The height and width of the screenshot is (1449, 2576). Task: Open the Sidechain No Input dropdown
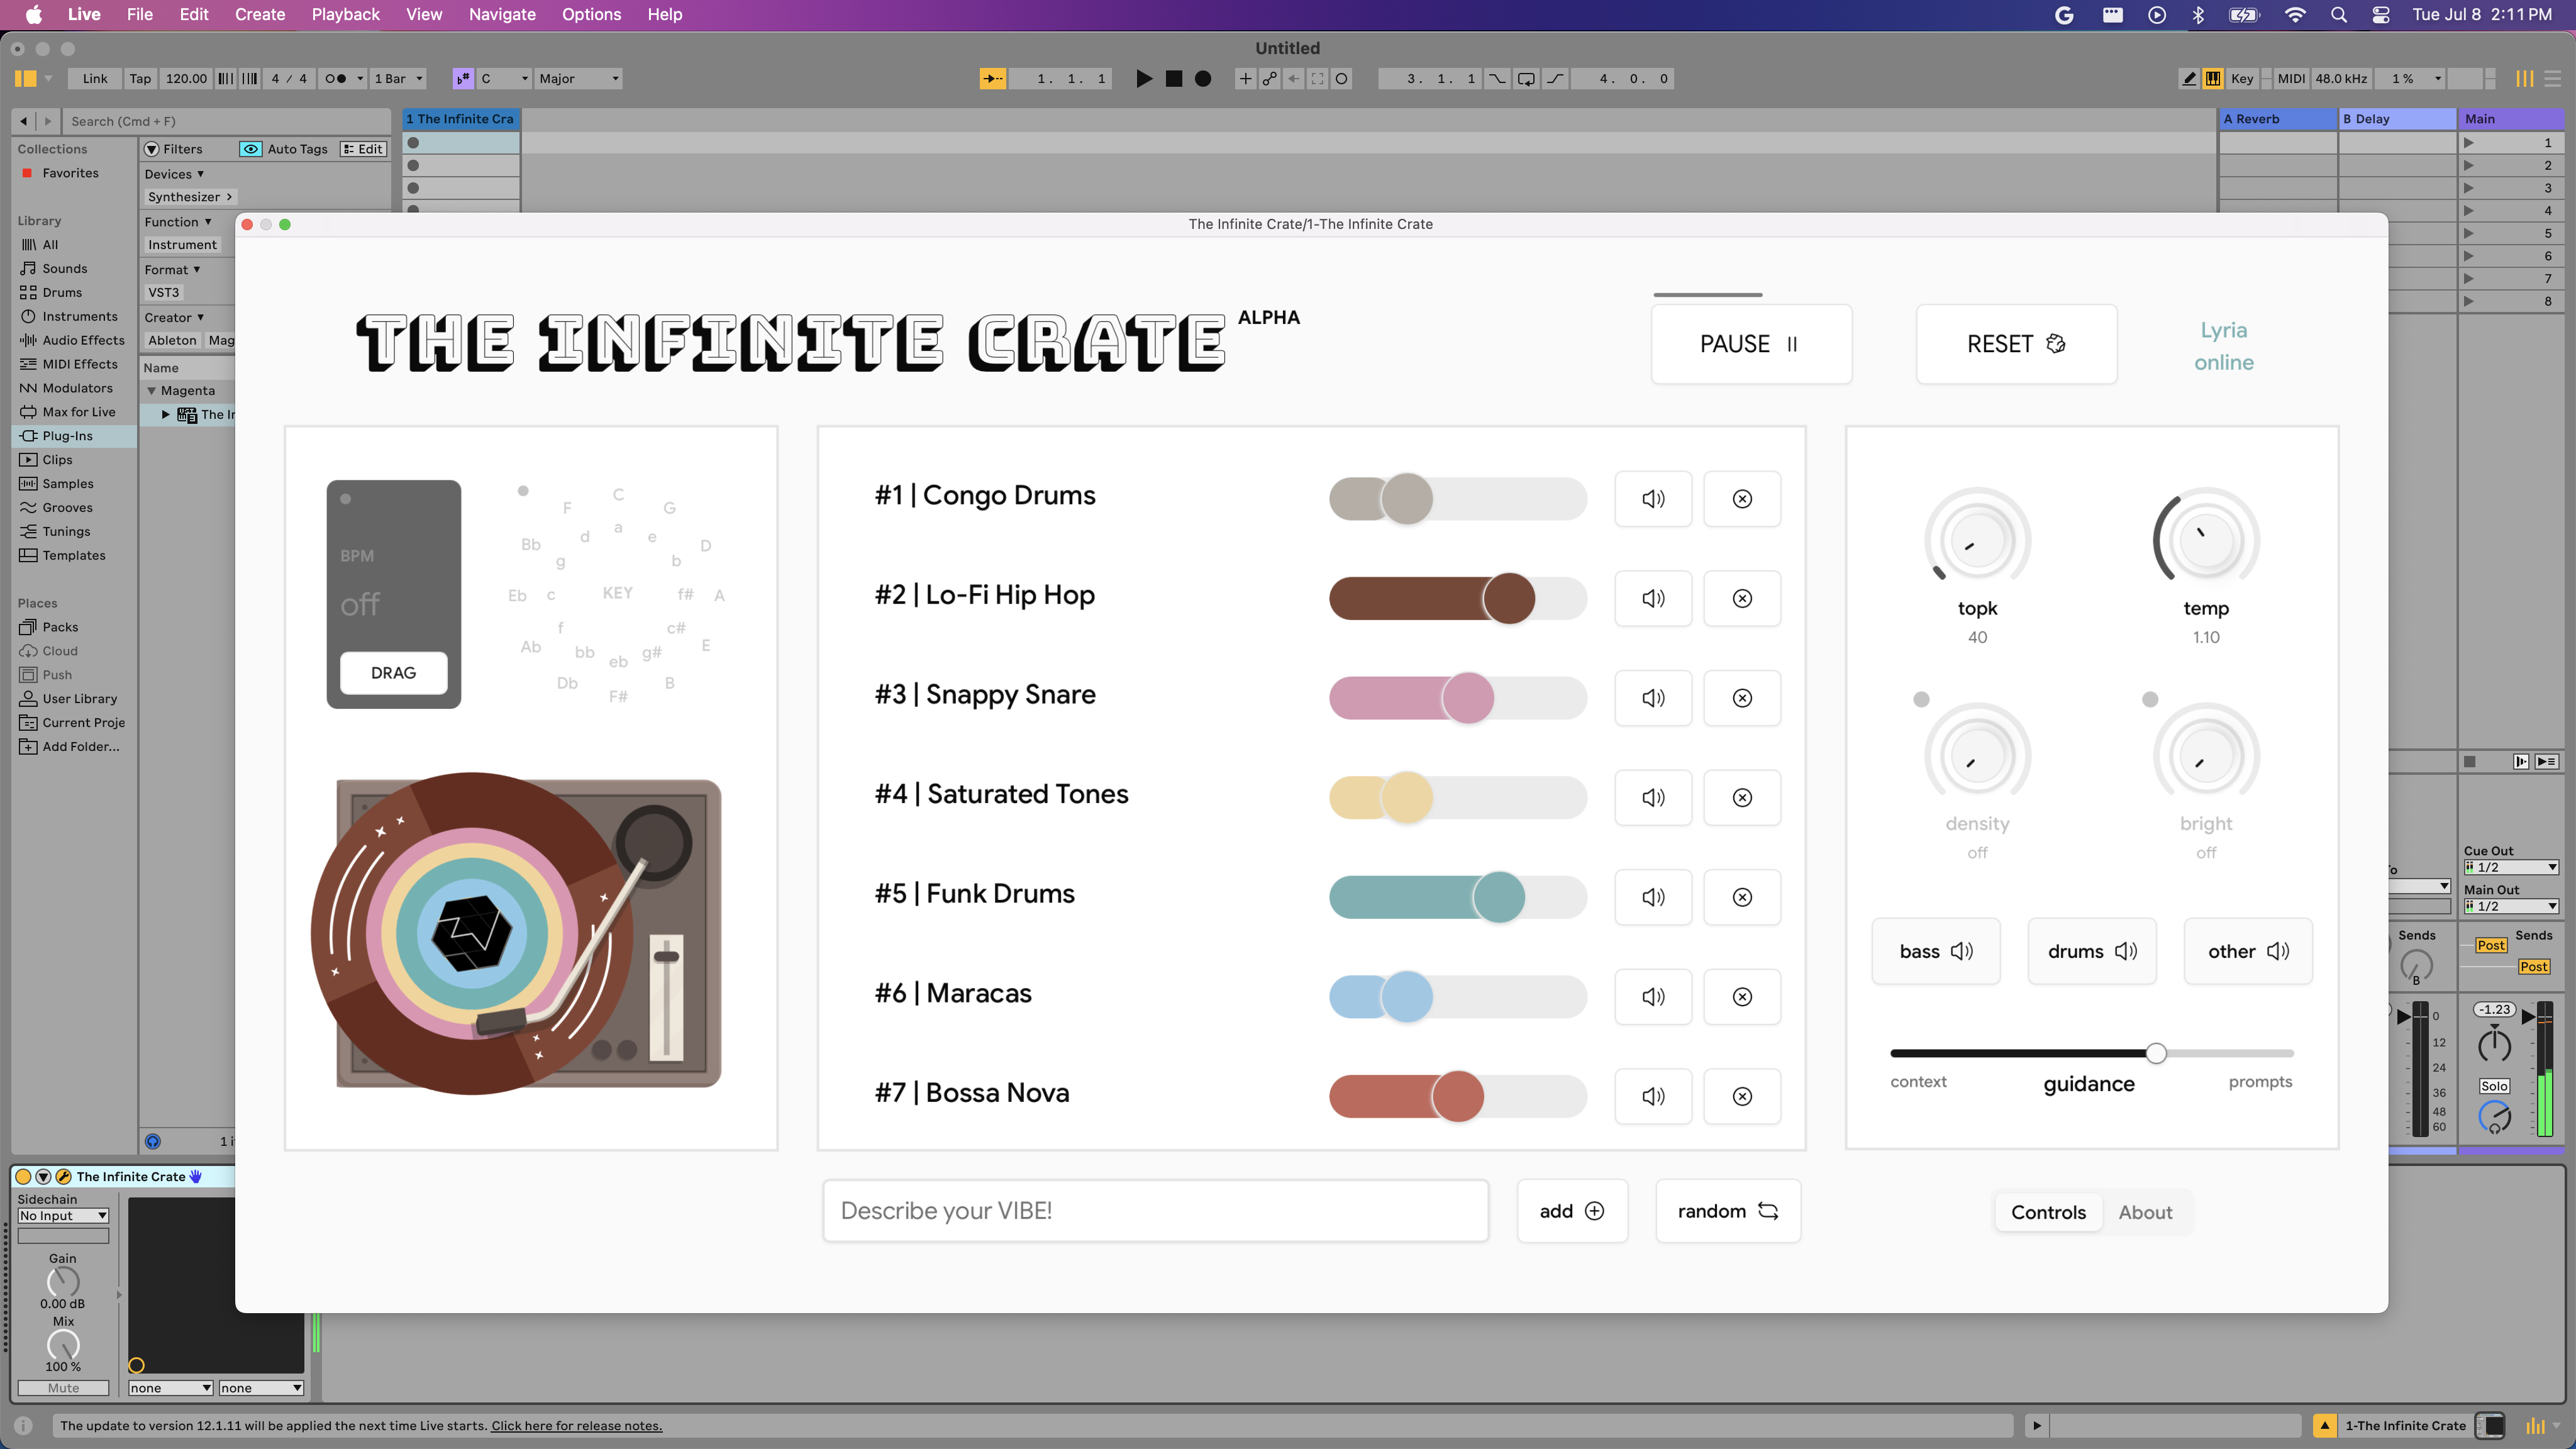pyautogui.click(x=63, y=1215)
